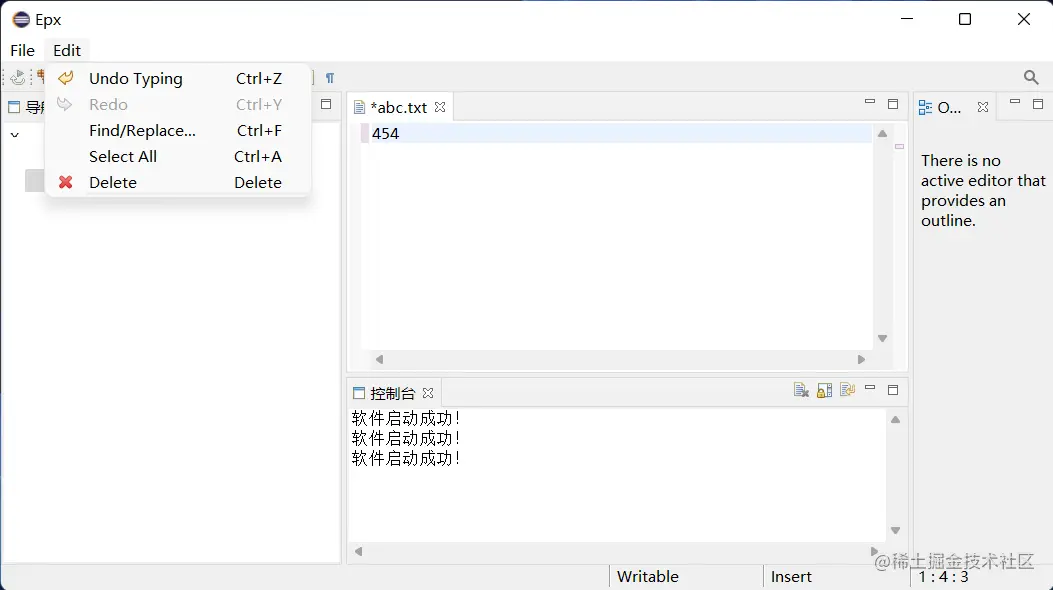Click editor horizontal scrollbar left arrow
Image resolution: width=1053 pixels, height=590 pixels.
tap(379, 359)
